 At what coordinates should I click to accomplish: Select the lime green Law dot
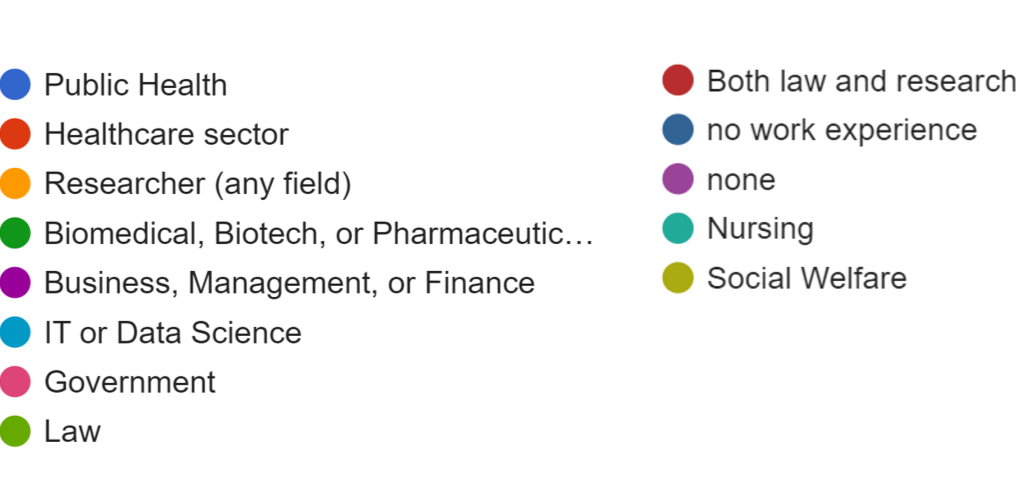point(15,431)
